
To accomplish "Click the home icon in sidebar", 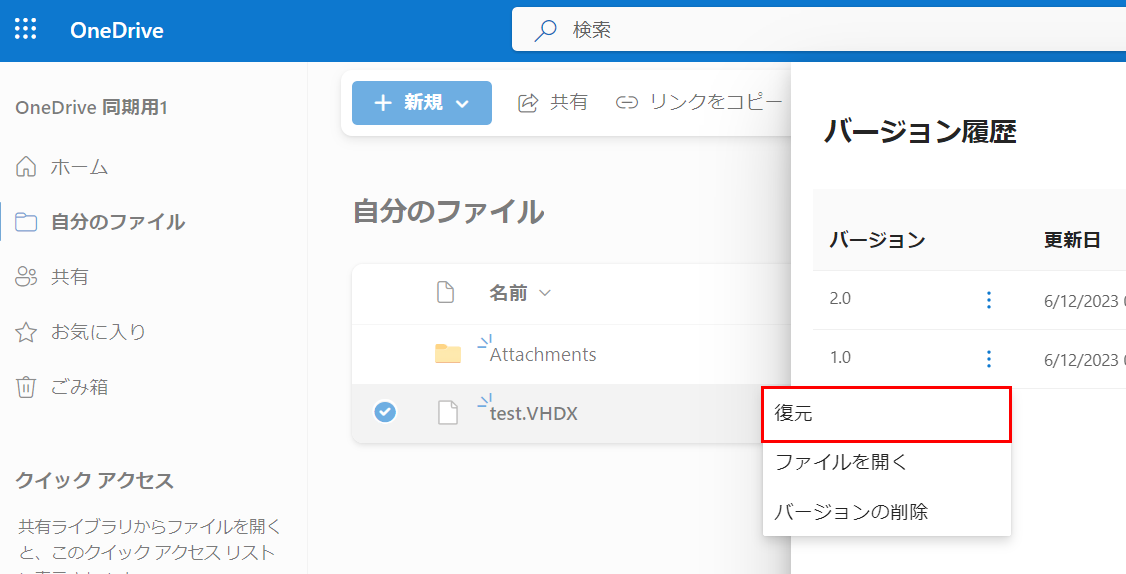I will [26, 167].
